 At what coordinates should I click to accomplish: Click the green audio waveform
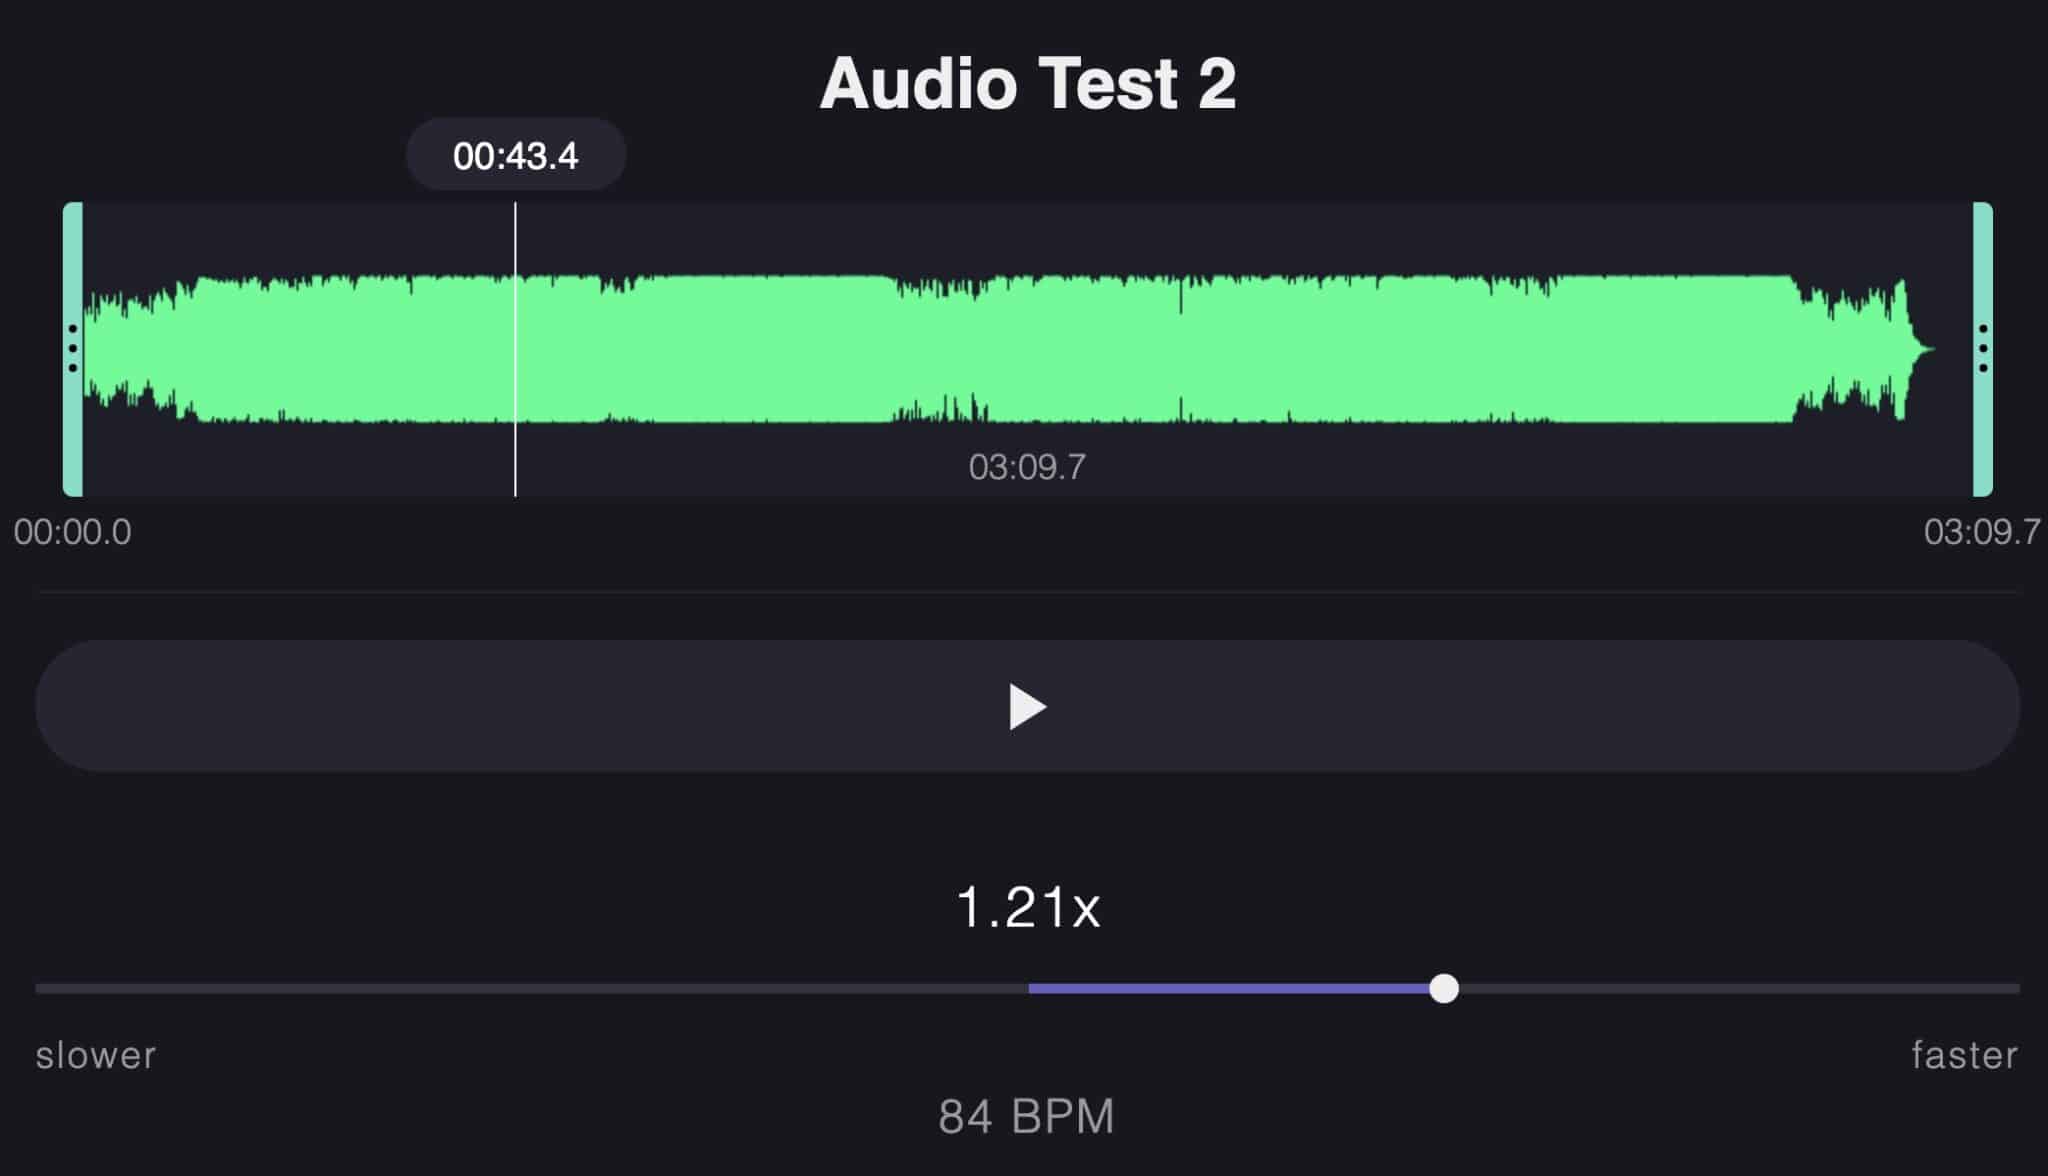click(1009, 349)
